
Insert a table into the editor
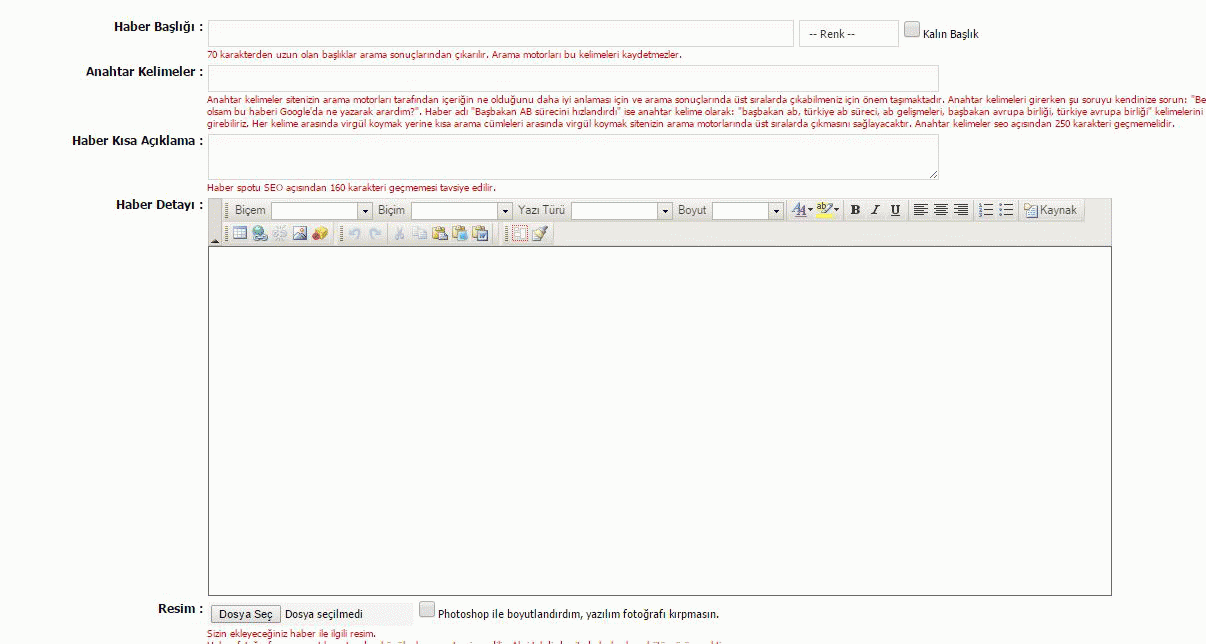click(x=240, y=233)
